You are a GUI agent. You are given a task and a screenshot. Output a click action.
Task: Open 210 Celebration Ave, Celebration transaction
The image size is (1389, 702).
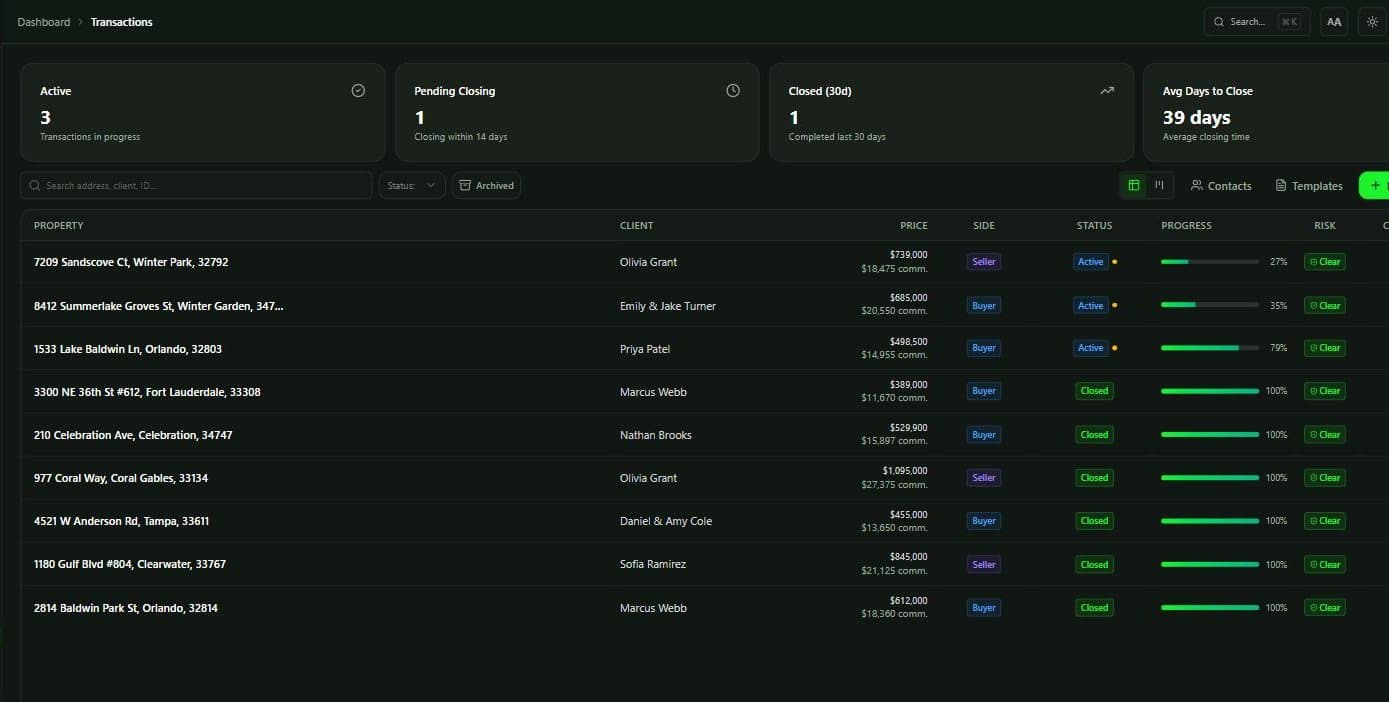point(133,435)
